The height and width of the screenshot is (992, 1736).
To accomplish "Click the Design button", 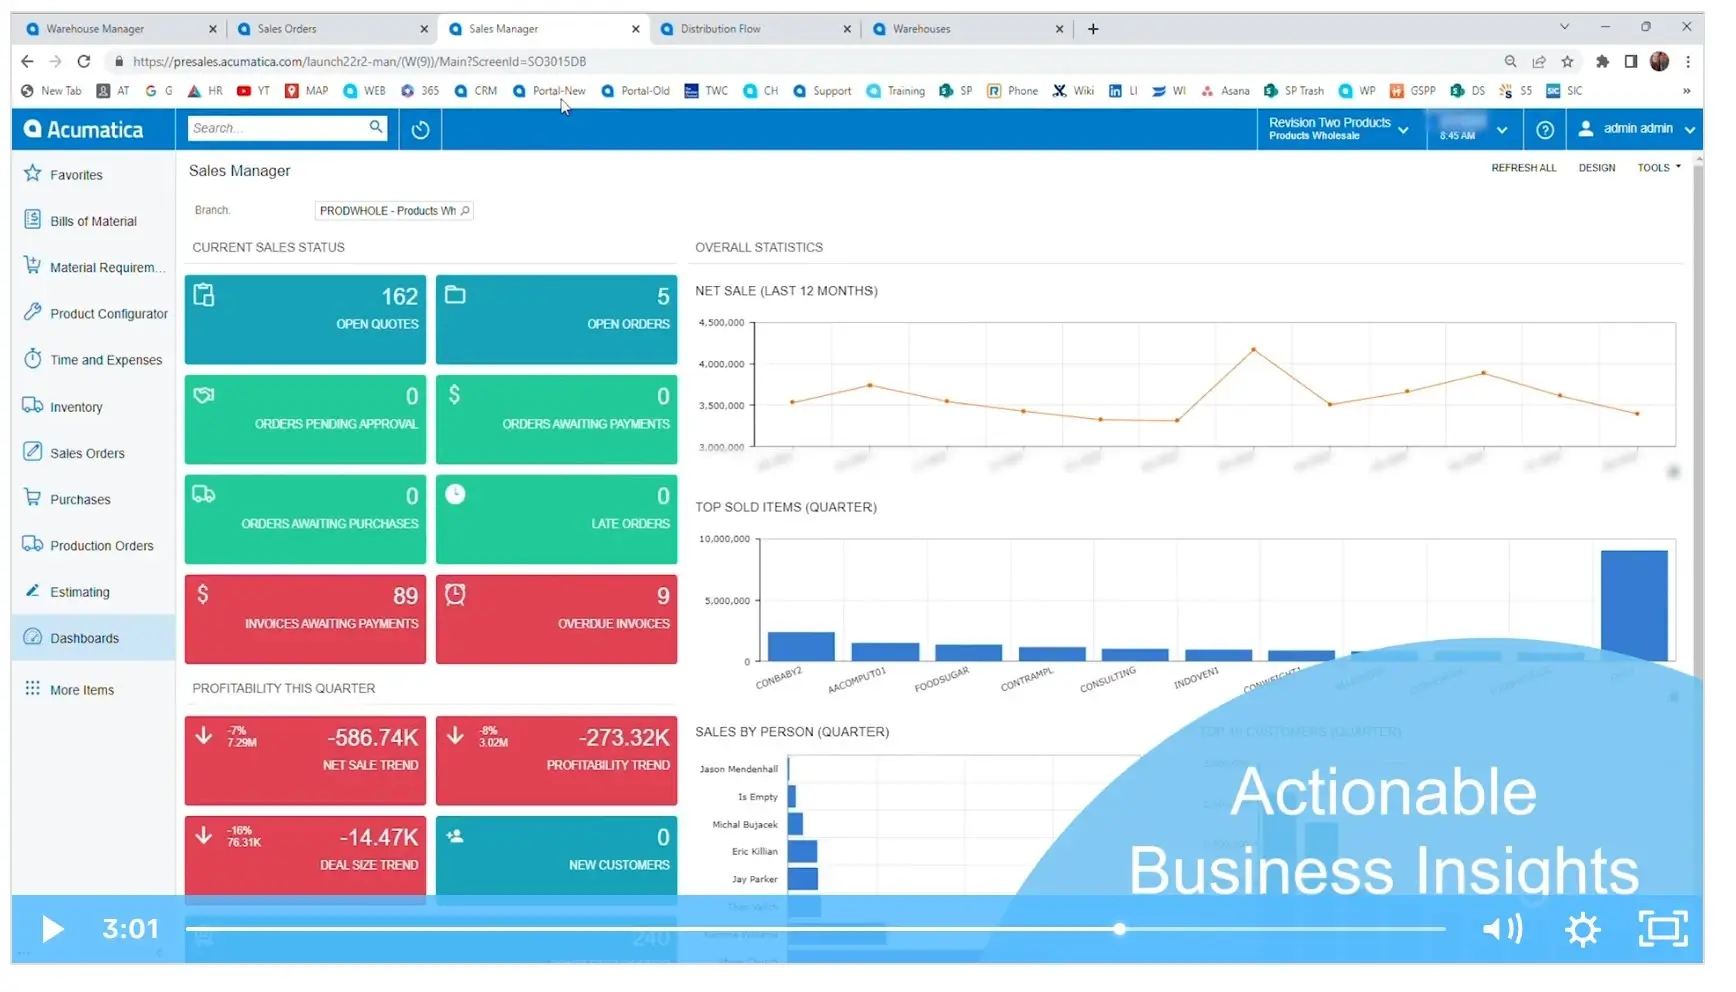I will coord(1597,168).
